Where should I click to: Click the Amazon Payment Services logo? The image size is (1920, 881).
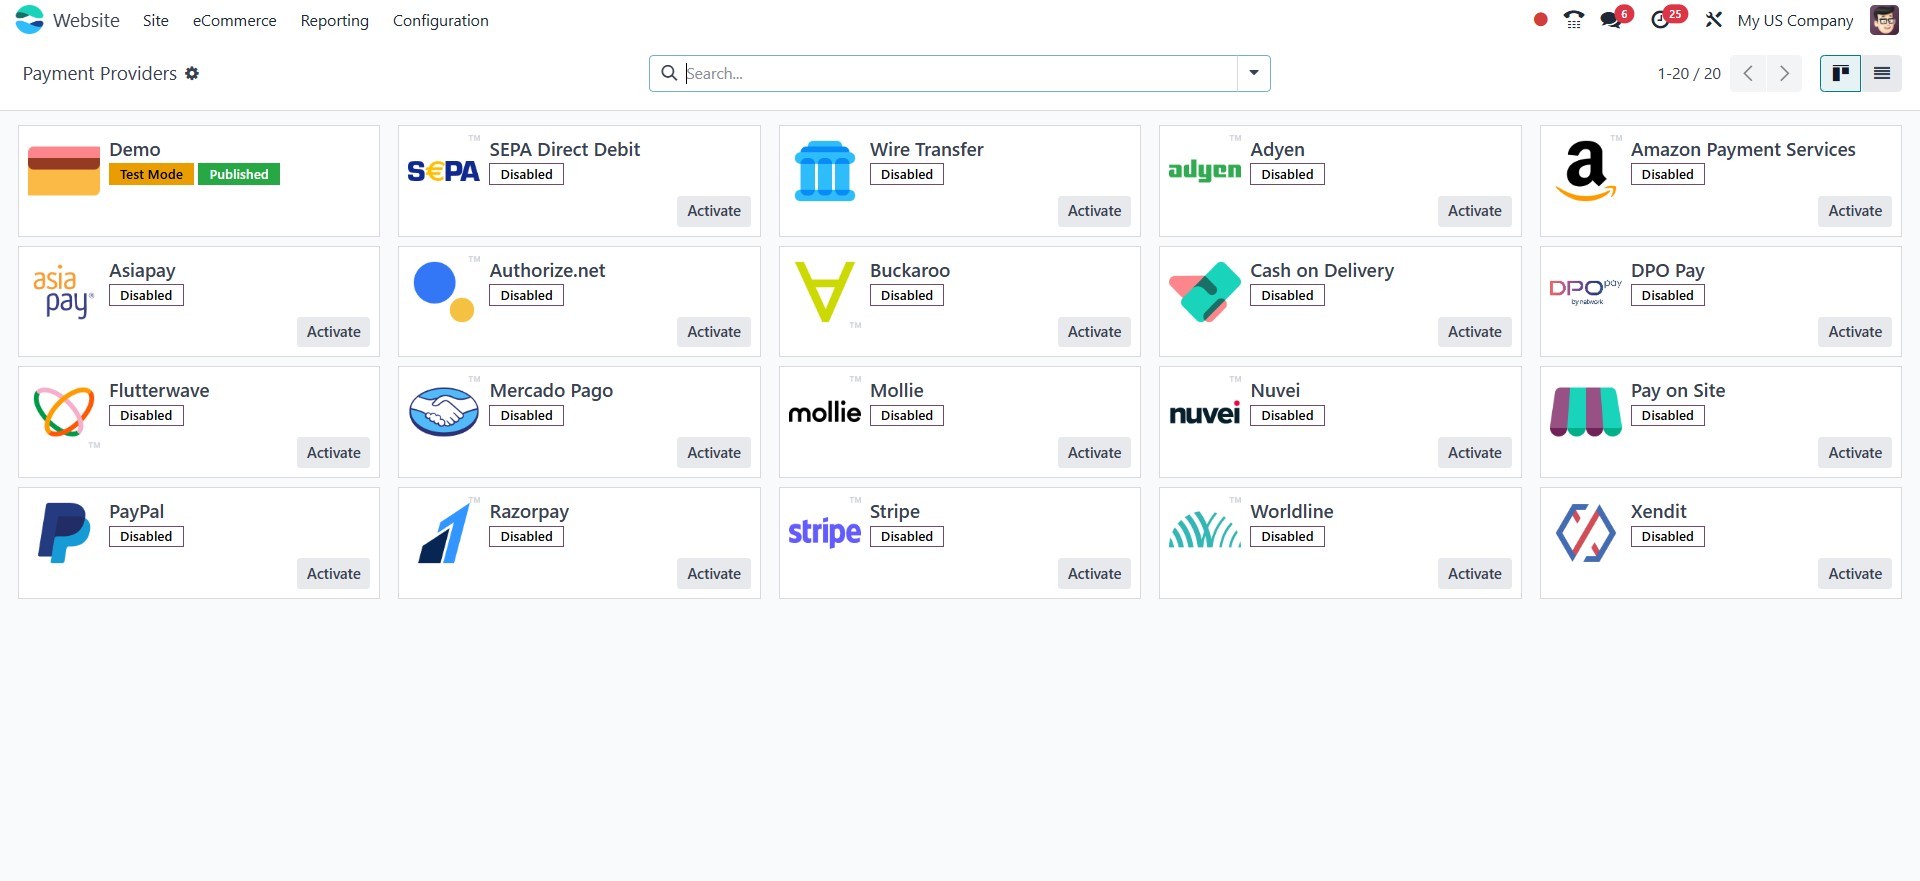1586,171
